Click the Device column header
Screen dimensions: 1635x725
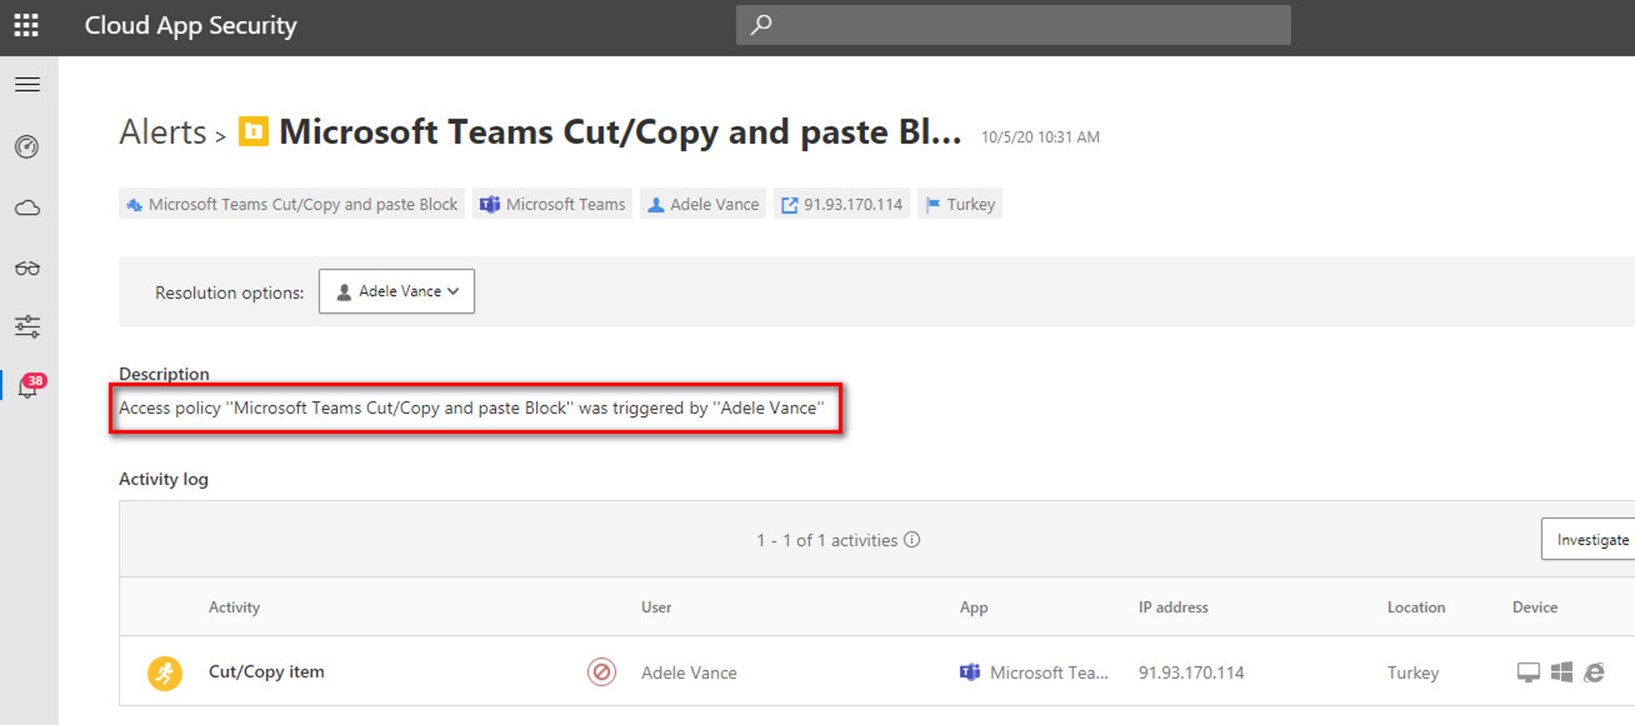[x=1535, y=607]
